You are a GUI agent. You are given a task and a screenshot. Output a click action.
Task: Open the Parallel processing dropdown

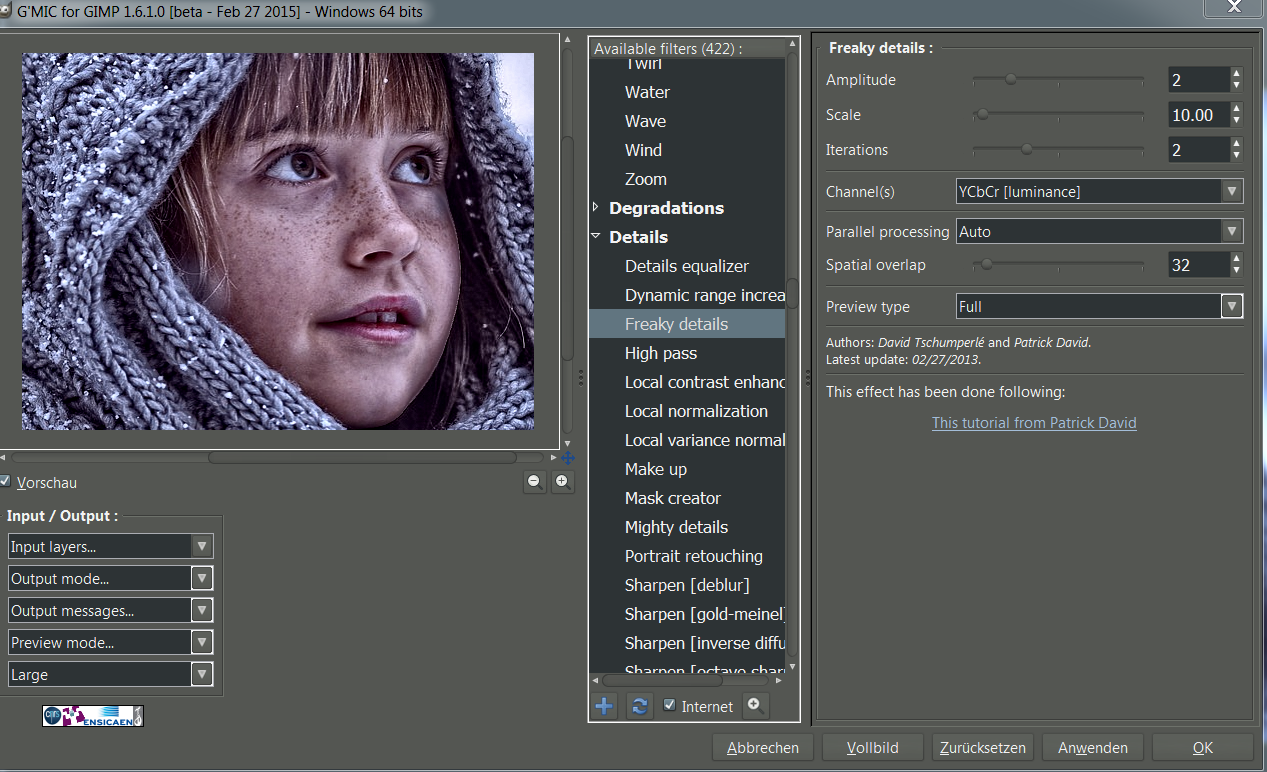pyautogui.click(x=1099, y=232)
